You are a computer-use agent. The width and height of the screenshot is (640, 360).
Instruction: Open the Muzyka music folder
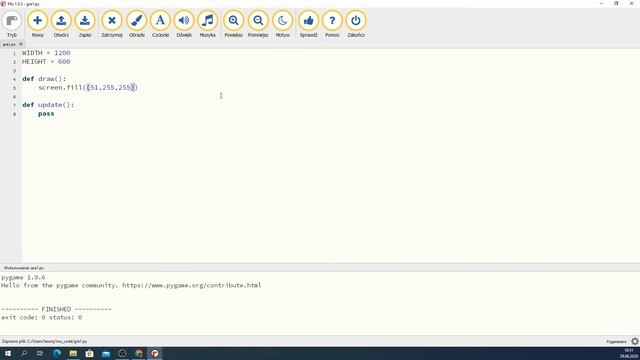207,24
